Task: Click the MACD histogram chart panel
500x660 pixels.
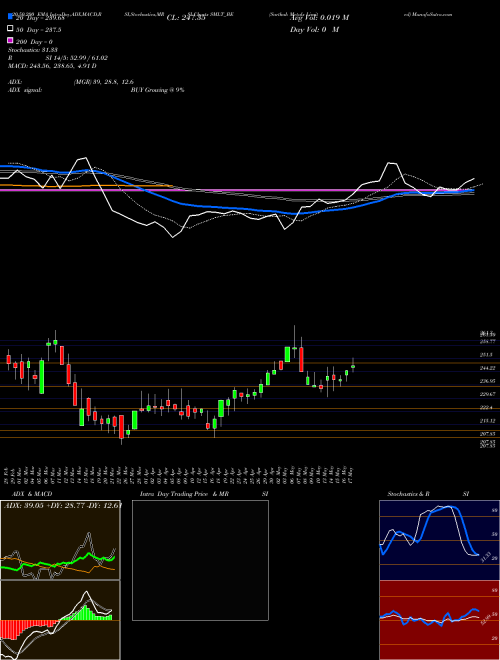Action: point(60,620)
